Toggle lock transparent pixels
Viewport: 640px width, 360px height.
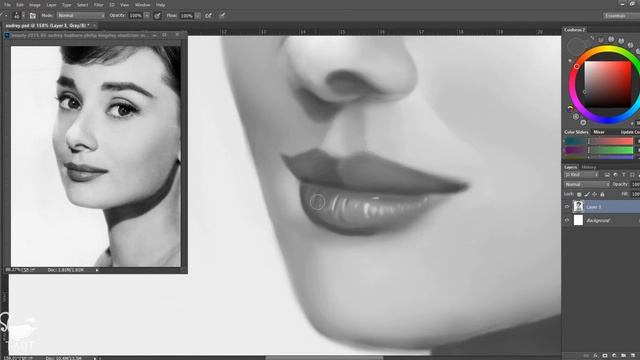pyautogui.click(x=579, y=195)
